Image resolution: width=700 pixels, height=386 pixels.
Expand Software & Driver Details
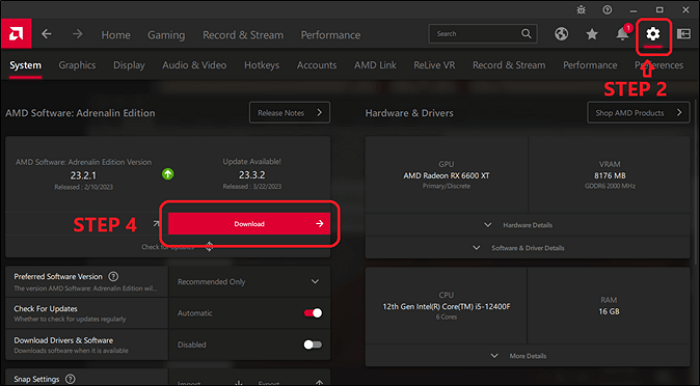(528, 248)
